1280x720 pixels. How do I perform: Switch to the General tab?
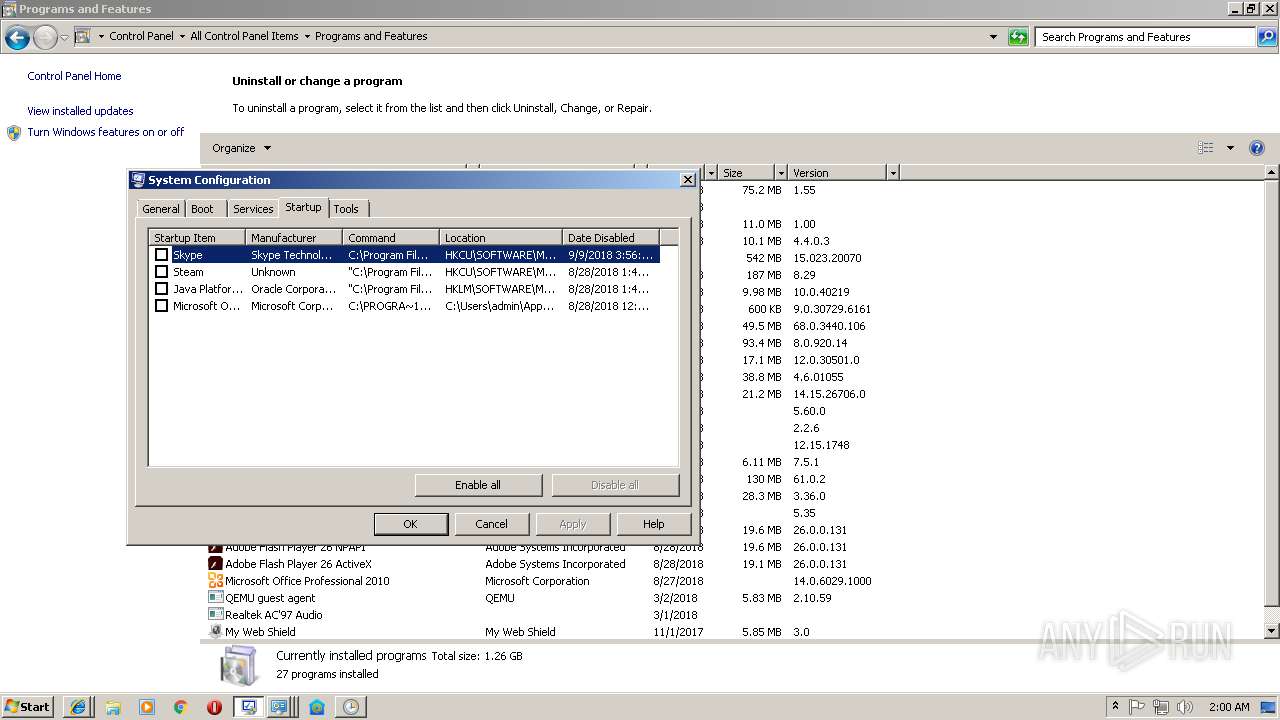[x=160, y=209]
